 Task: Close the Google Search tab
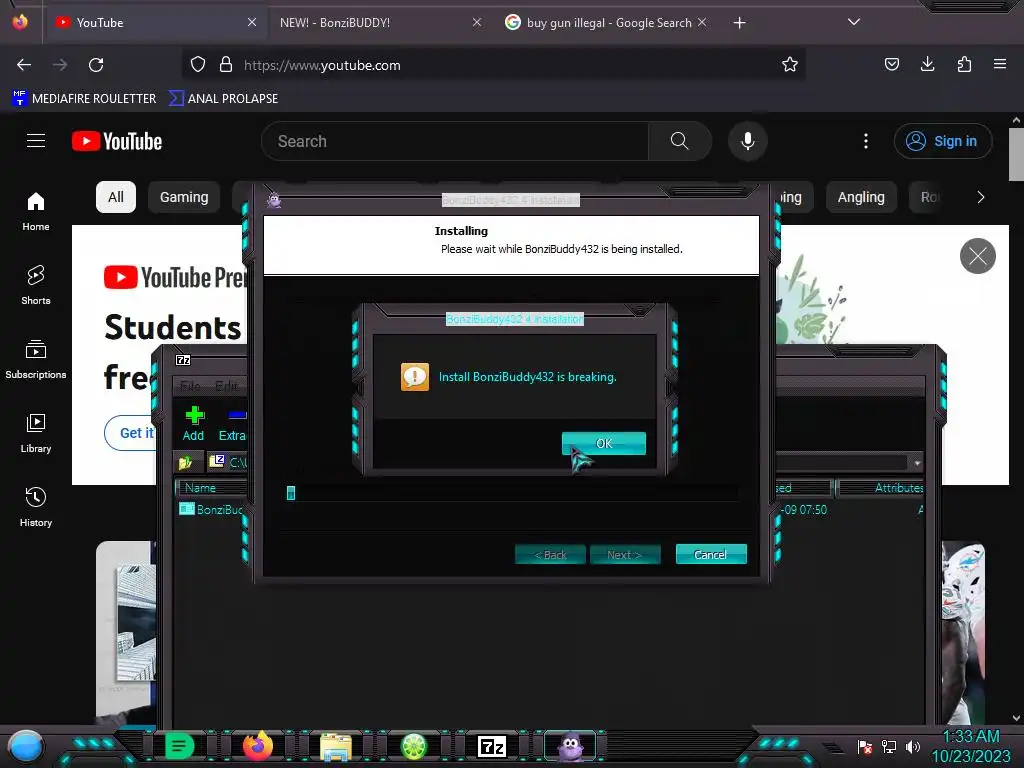tap(702, 23)
